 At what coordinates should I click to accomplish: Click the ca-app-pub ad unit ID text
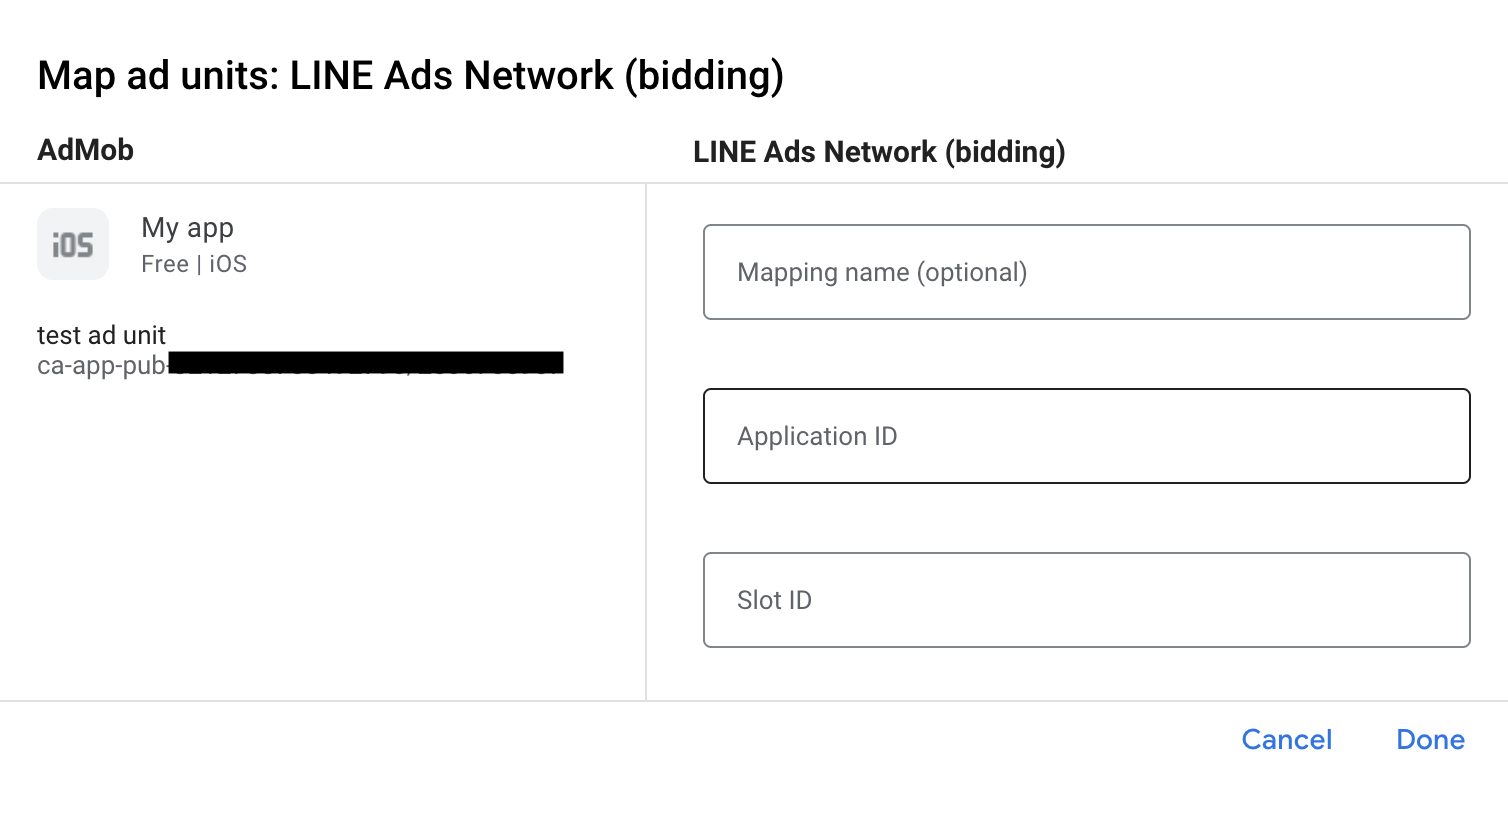101,366
